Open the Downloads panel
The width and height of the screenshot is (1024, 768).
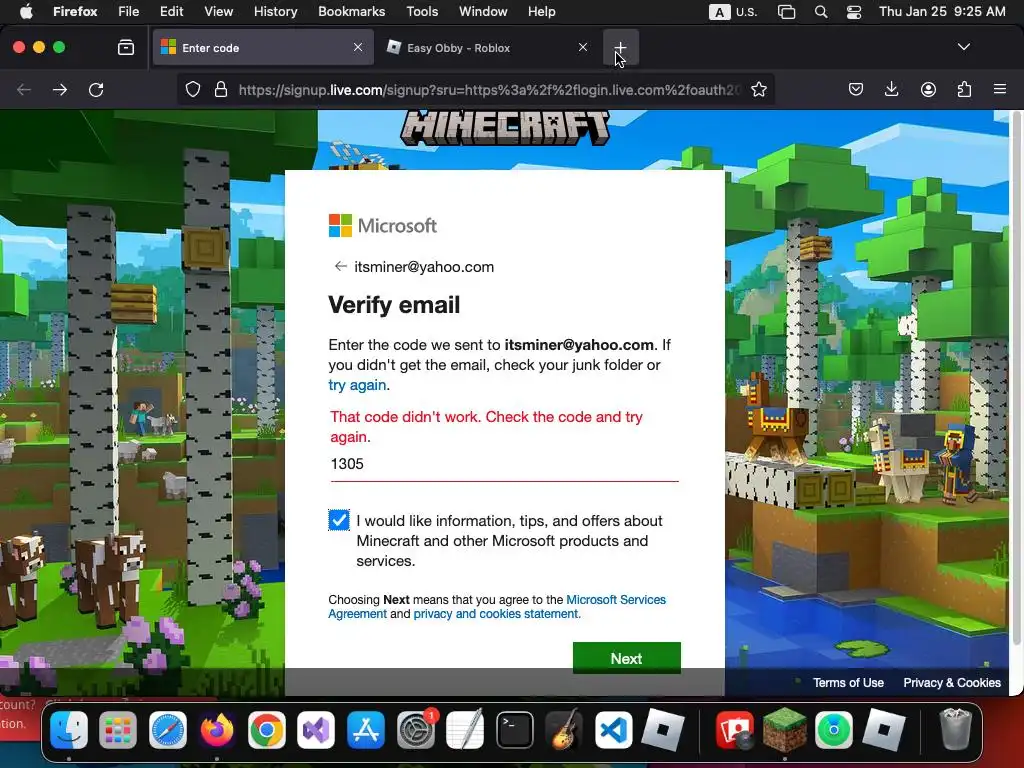click(891, 89)
